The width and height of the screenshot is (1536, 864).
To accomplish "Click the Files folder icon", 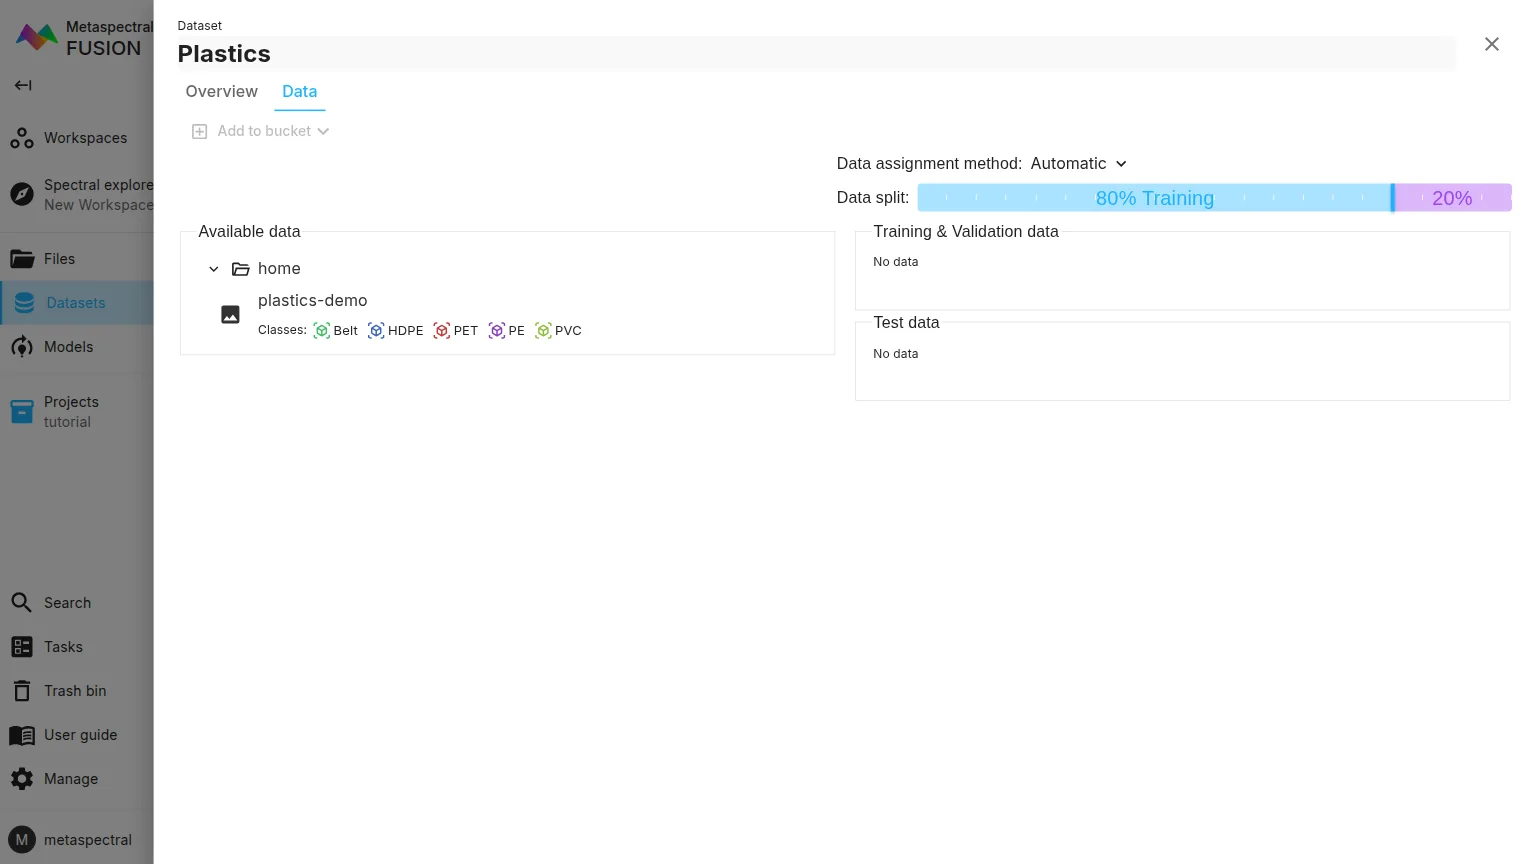I will click(x=22, y=259).
